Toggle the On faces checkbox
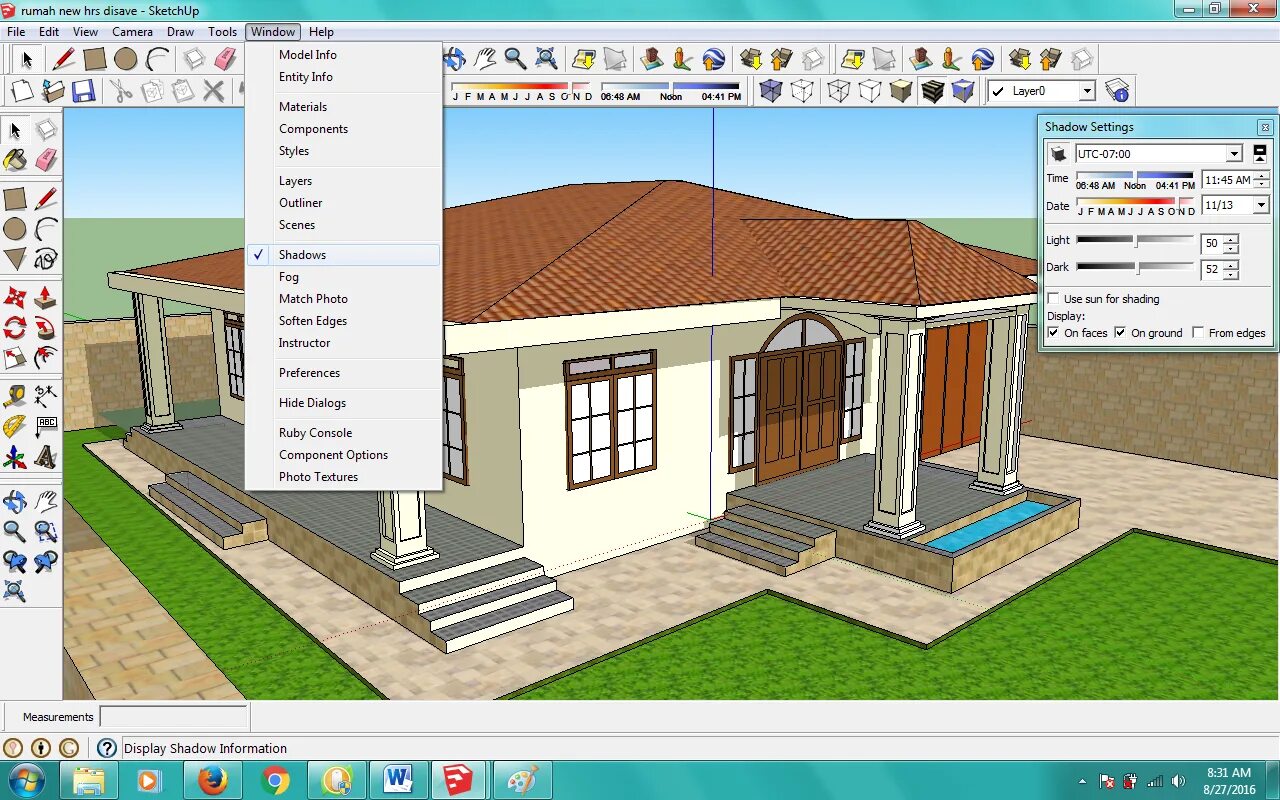Image resolution: width=1280 pixels, height=800 pixels. click(1053, 333)
